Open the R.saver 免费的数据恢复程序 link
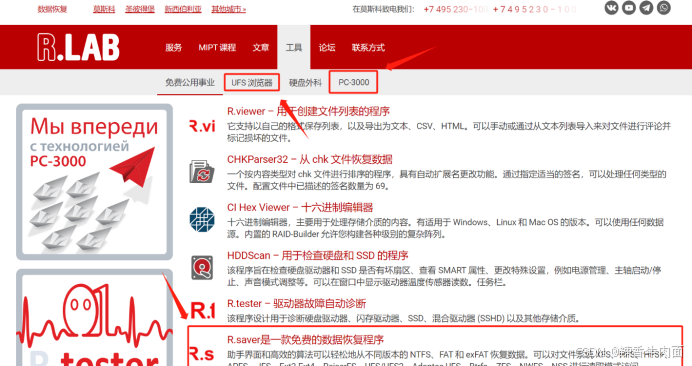This screenshot has width=692, height=366. tap(305, 340)
